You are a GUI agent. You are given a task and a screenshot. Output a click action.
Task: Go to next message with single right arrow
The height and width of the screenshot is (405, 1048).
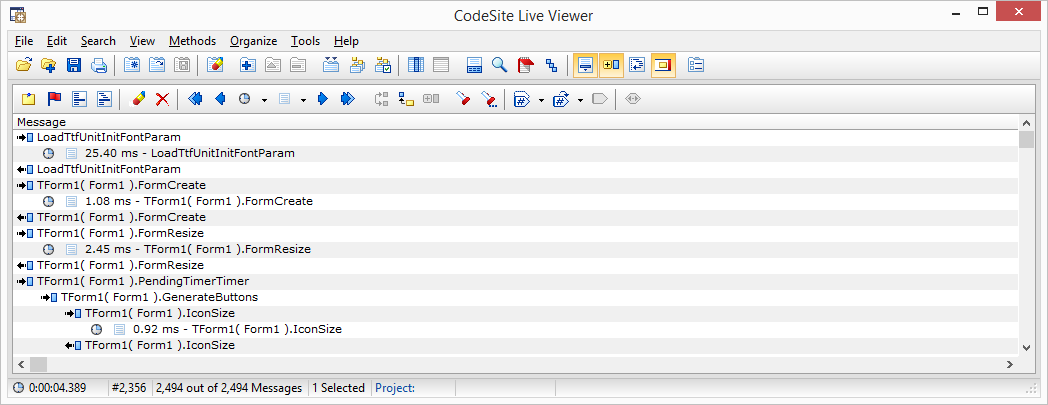(323, 99)
